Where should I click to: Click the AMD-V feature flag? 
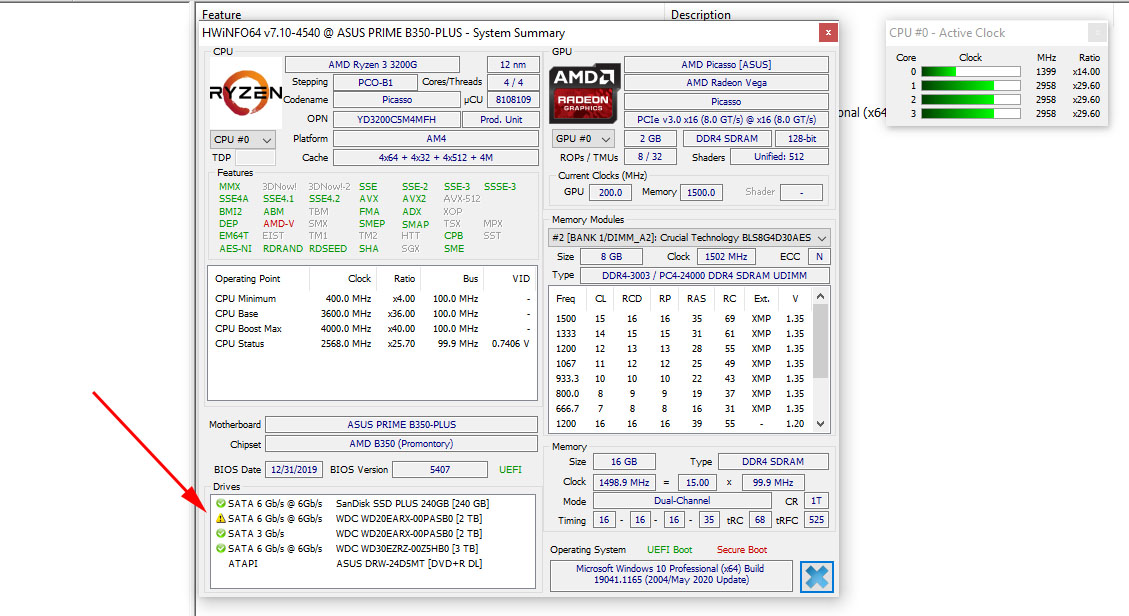(x=279, y=224)
